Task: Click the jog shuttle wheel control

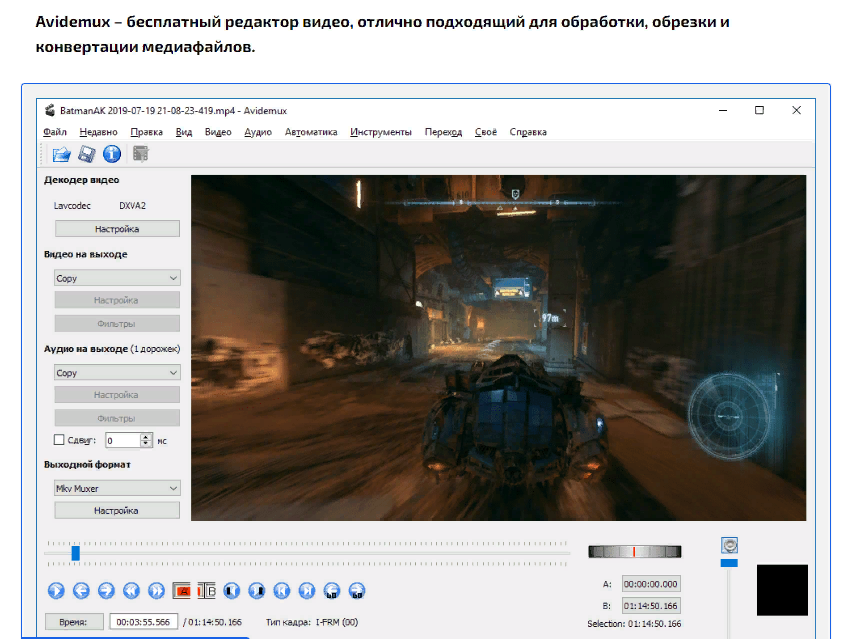Action: point(634,552)
